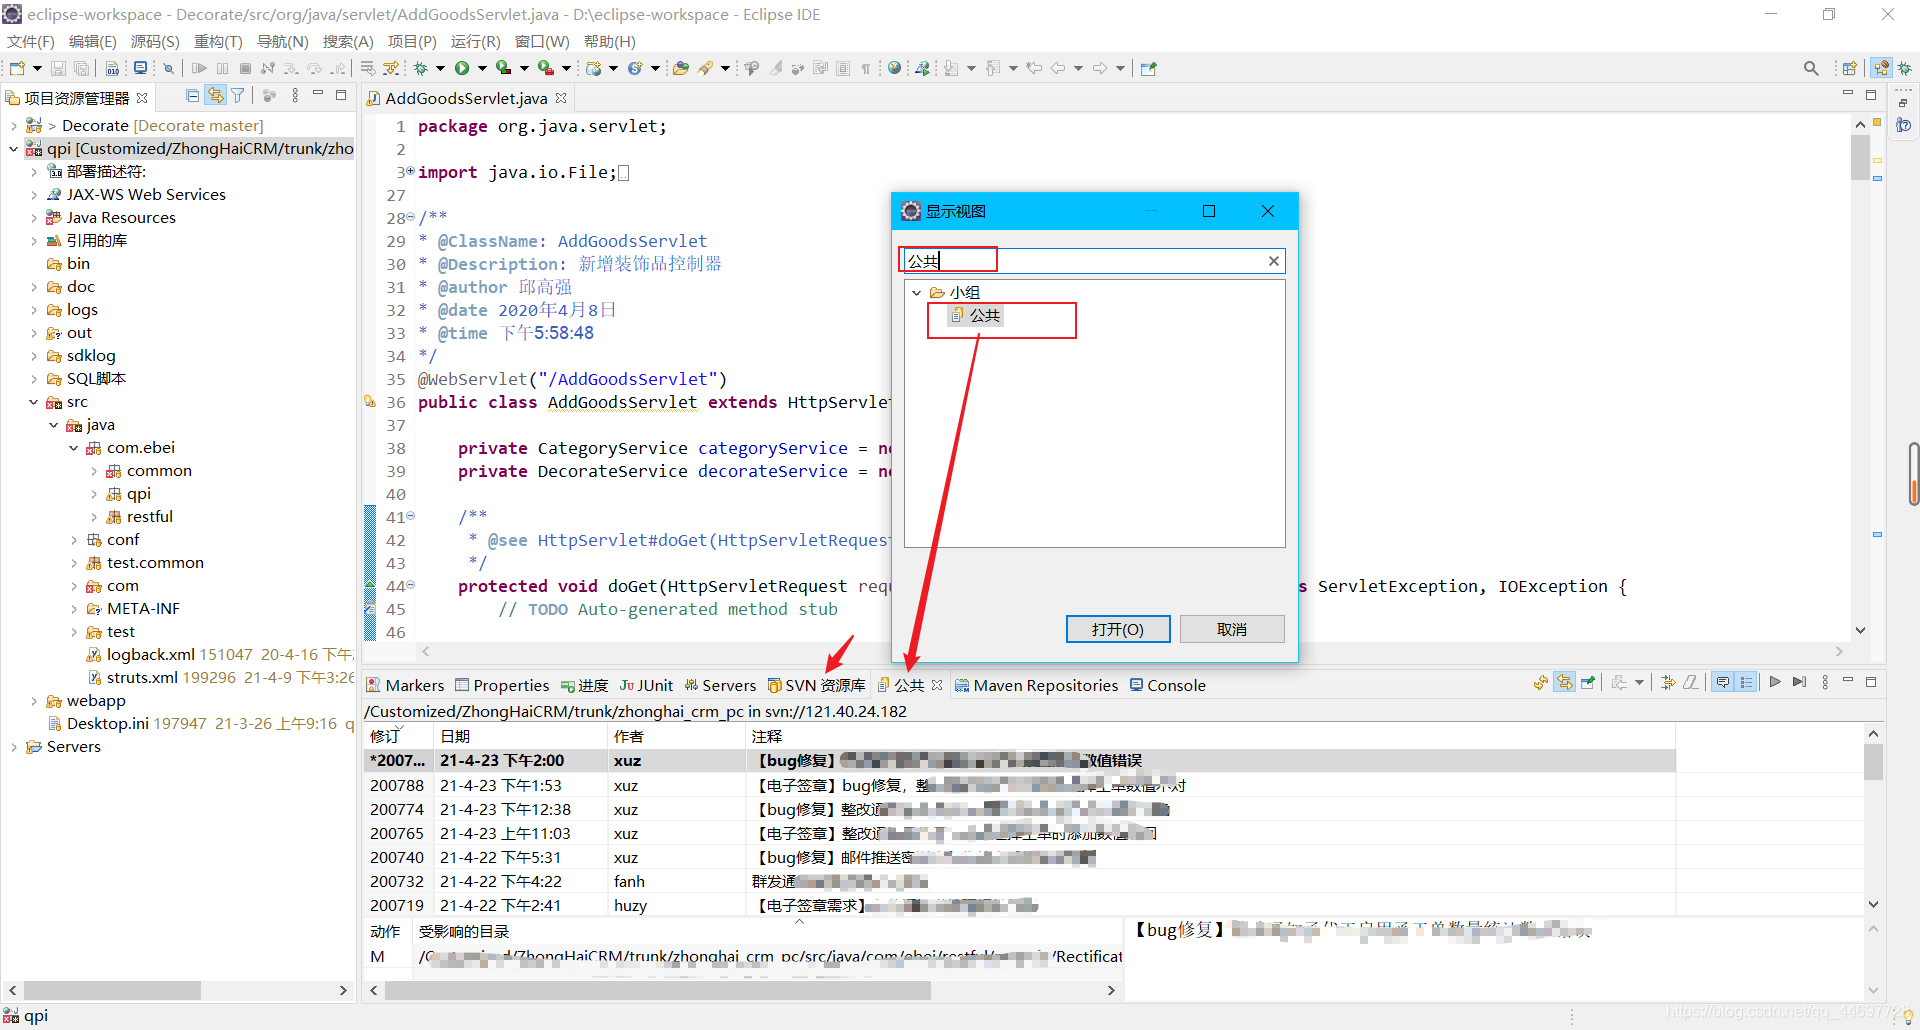Screen dimensions: 1920x1030
Task: Open the New wizard dropdown arrow
Action: point(37,68)
